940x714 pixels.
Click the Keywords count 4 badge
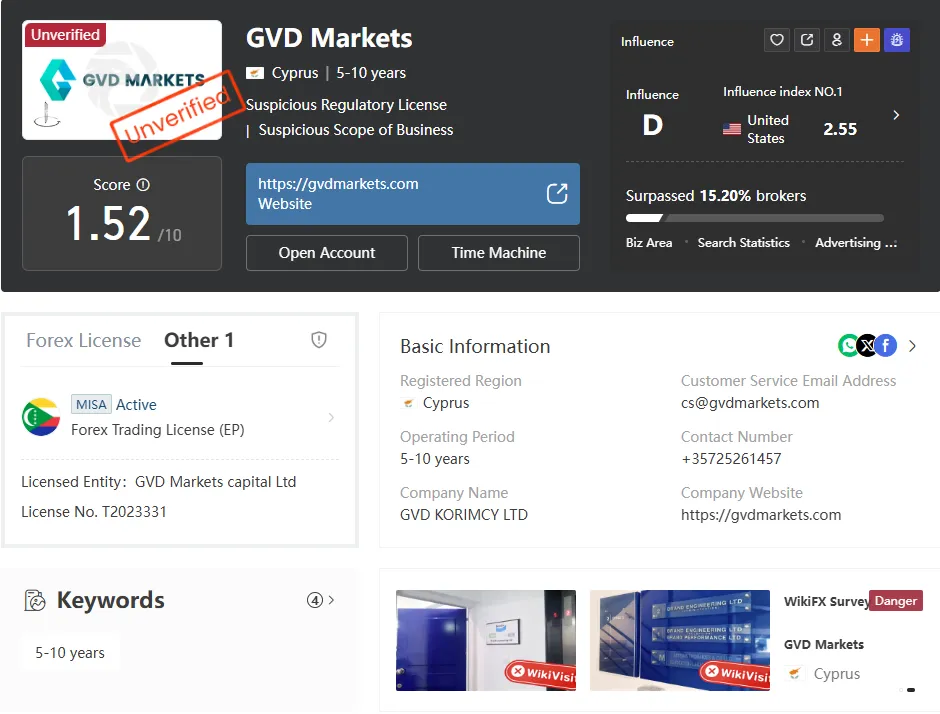tap(315, 600)
